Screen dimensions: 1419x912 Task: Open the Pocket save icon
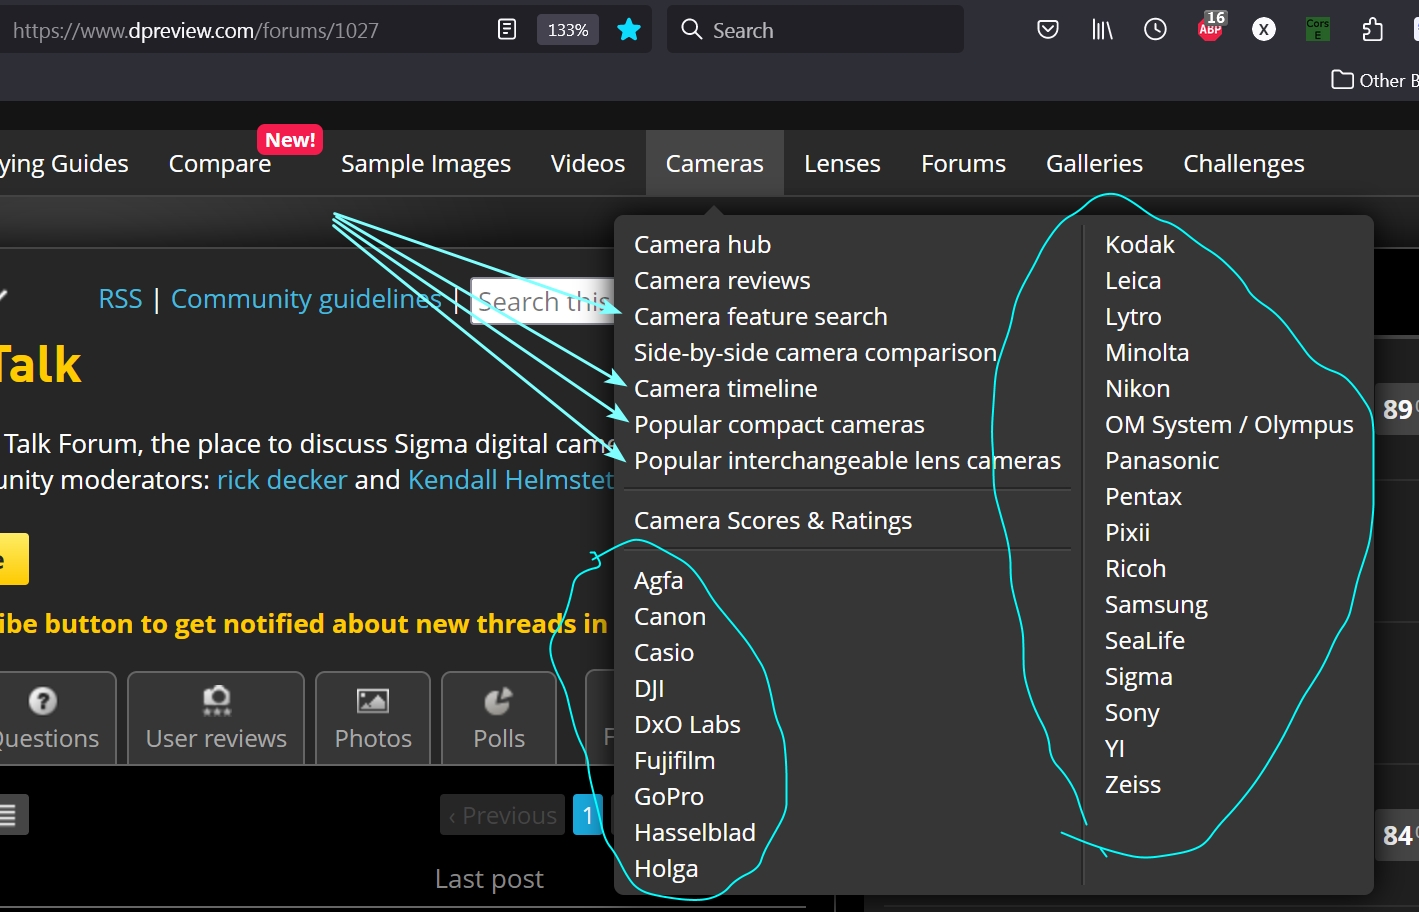(1047, 30)
